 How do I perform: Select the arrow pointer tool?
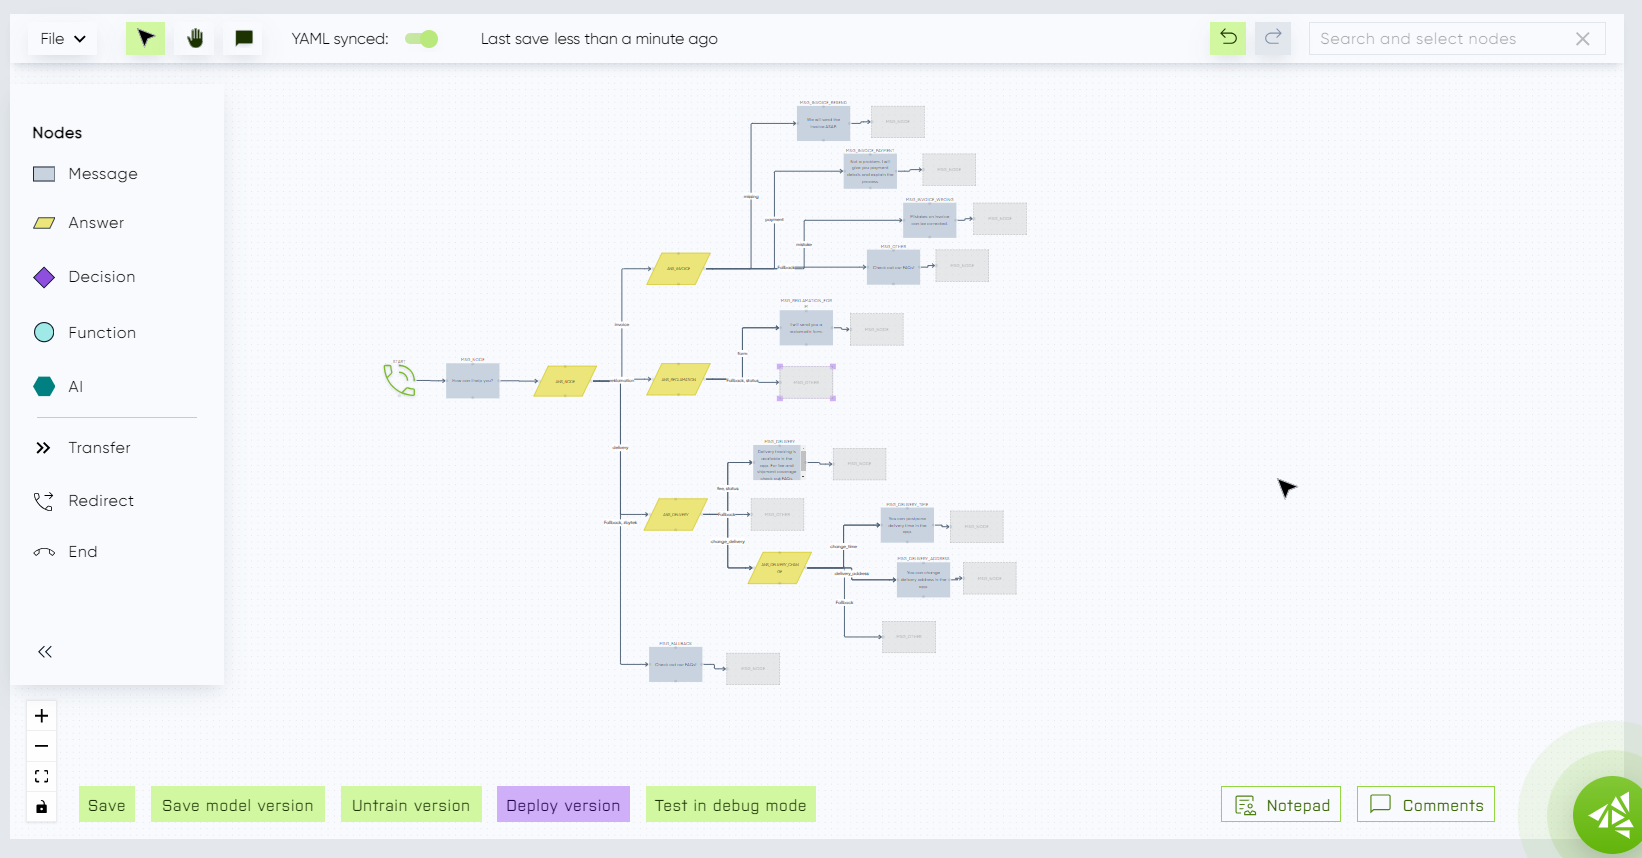point(146,39)
